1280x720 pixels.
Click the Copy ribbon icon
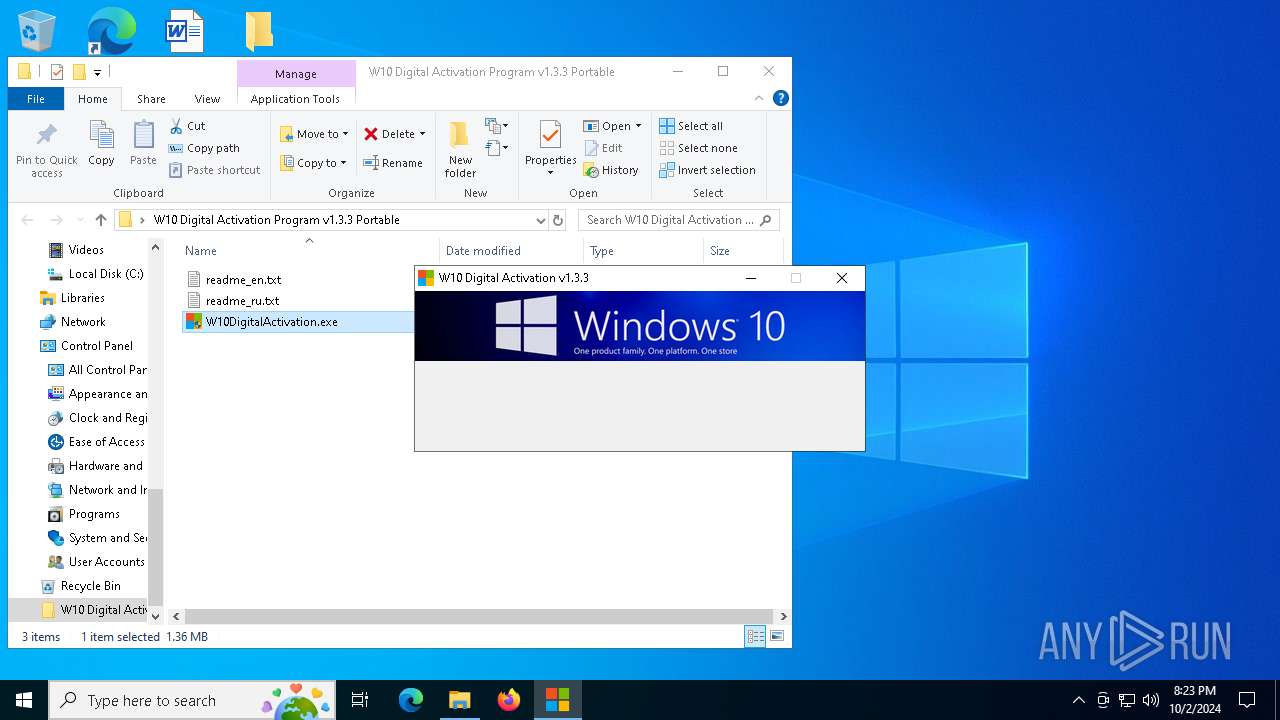point(101,143)
